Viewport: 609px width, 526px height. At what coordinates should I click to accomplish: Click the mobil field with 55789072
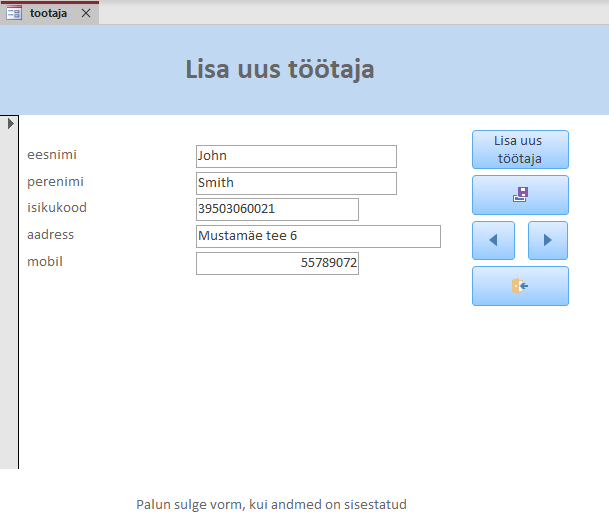click(x=277, y=263)
